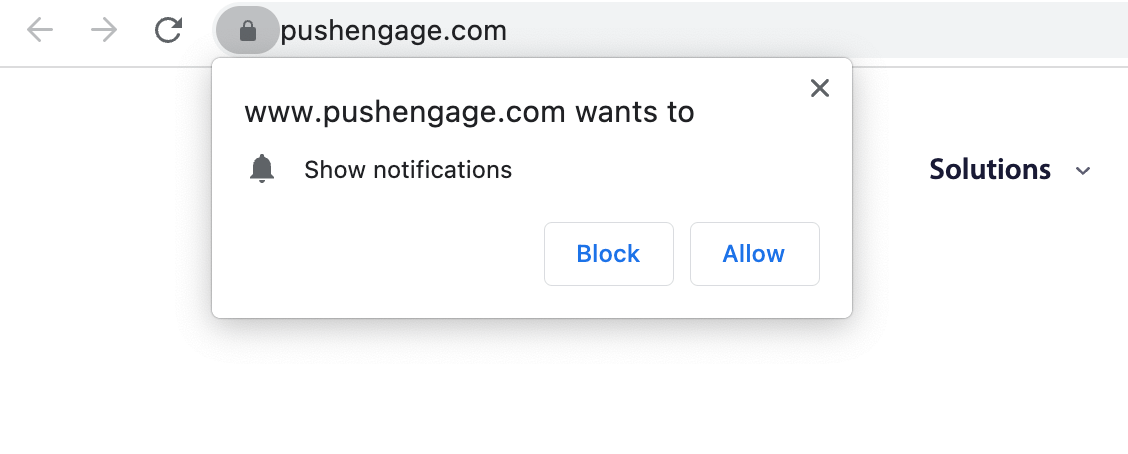This screenshot has height=454, width=1128.
Task: Click the "Show notifications" label
Action: click(408, 170)
